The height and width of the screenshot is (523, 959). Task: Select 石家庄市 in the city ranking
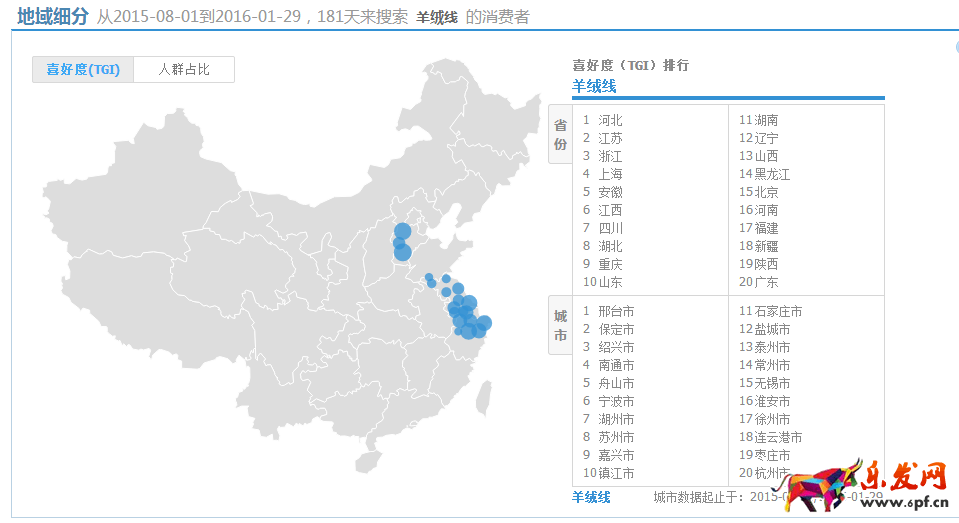[778, 311]
